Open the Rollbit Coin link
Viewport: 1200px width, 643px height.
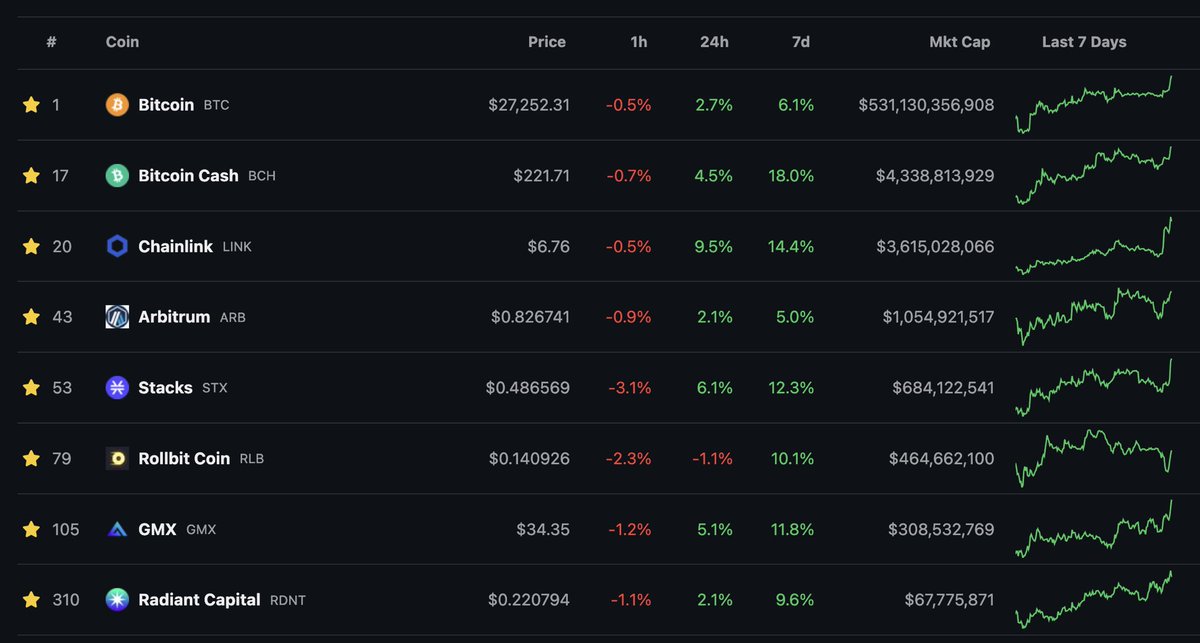tap(184, 458)
